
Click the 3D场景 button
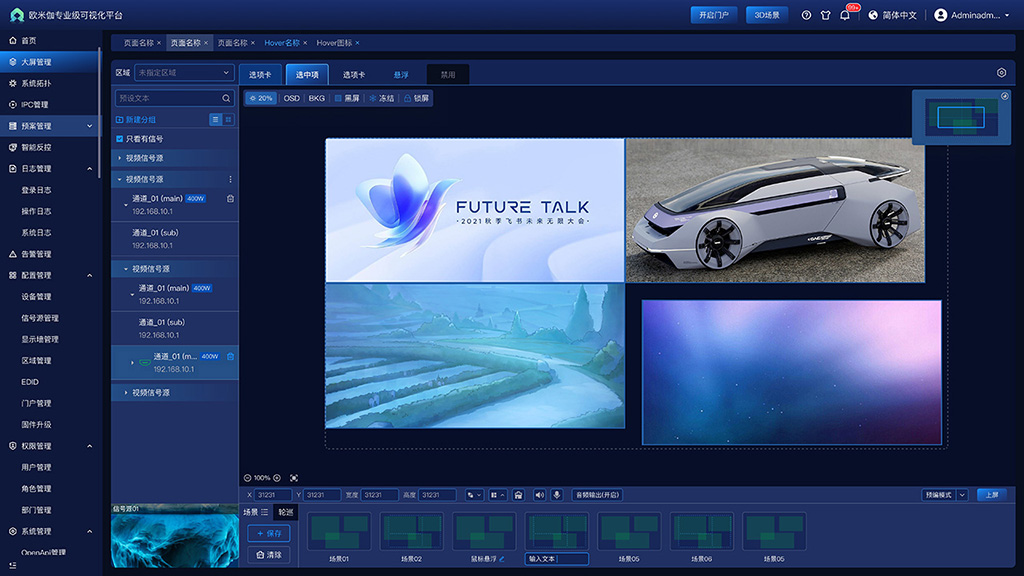click(x=767, y=15)
